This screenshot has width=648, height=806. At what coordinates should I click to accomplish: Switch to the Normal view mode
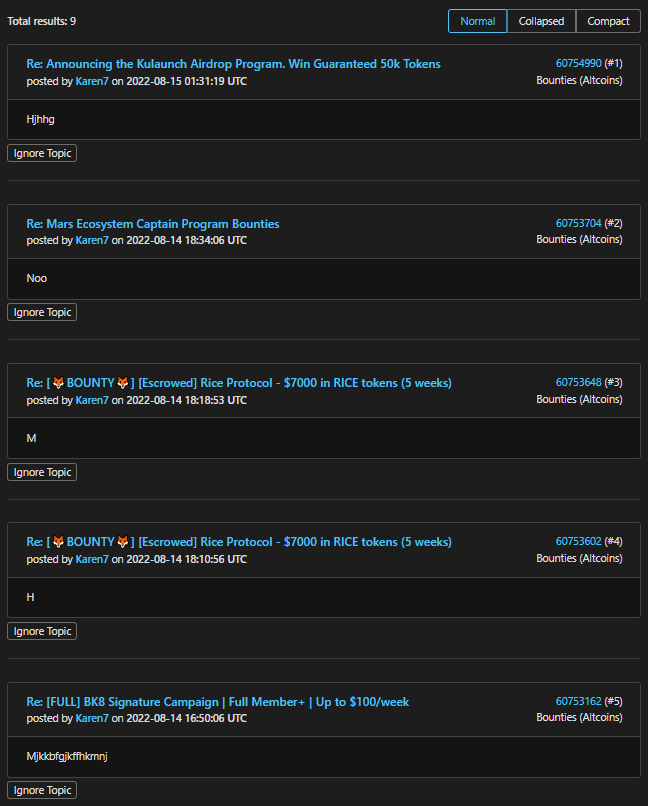[x=477, y=21]
